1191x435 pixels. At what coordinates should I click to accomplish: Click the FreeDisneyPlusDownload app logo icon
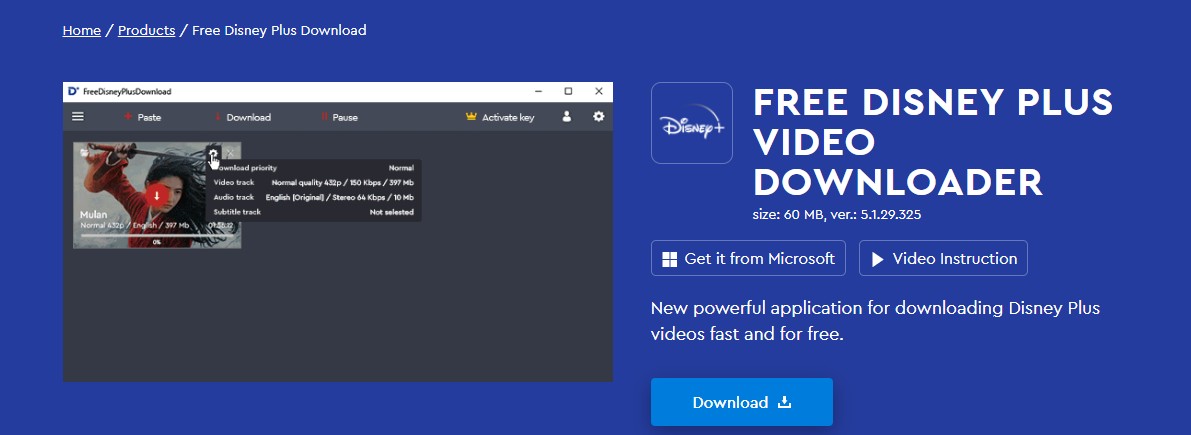pyautogui.click(x=73, y=91)
